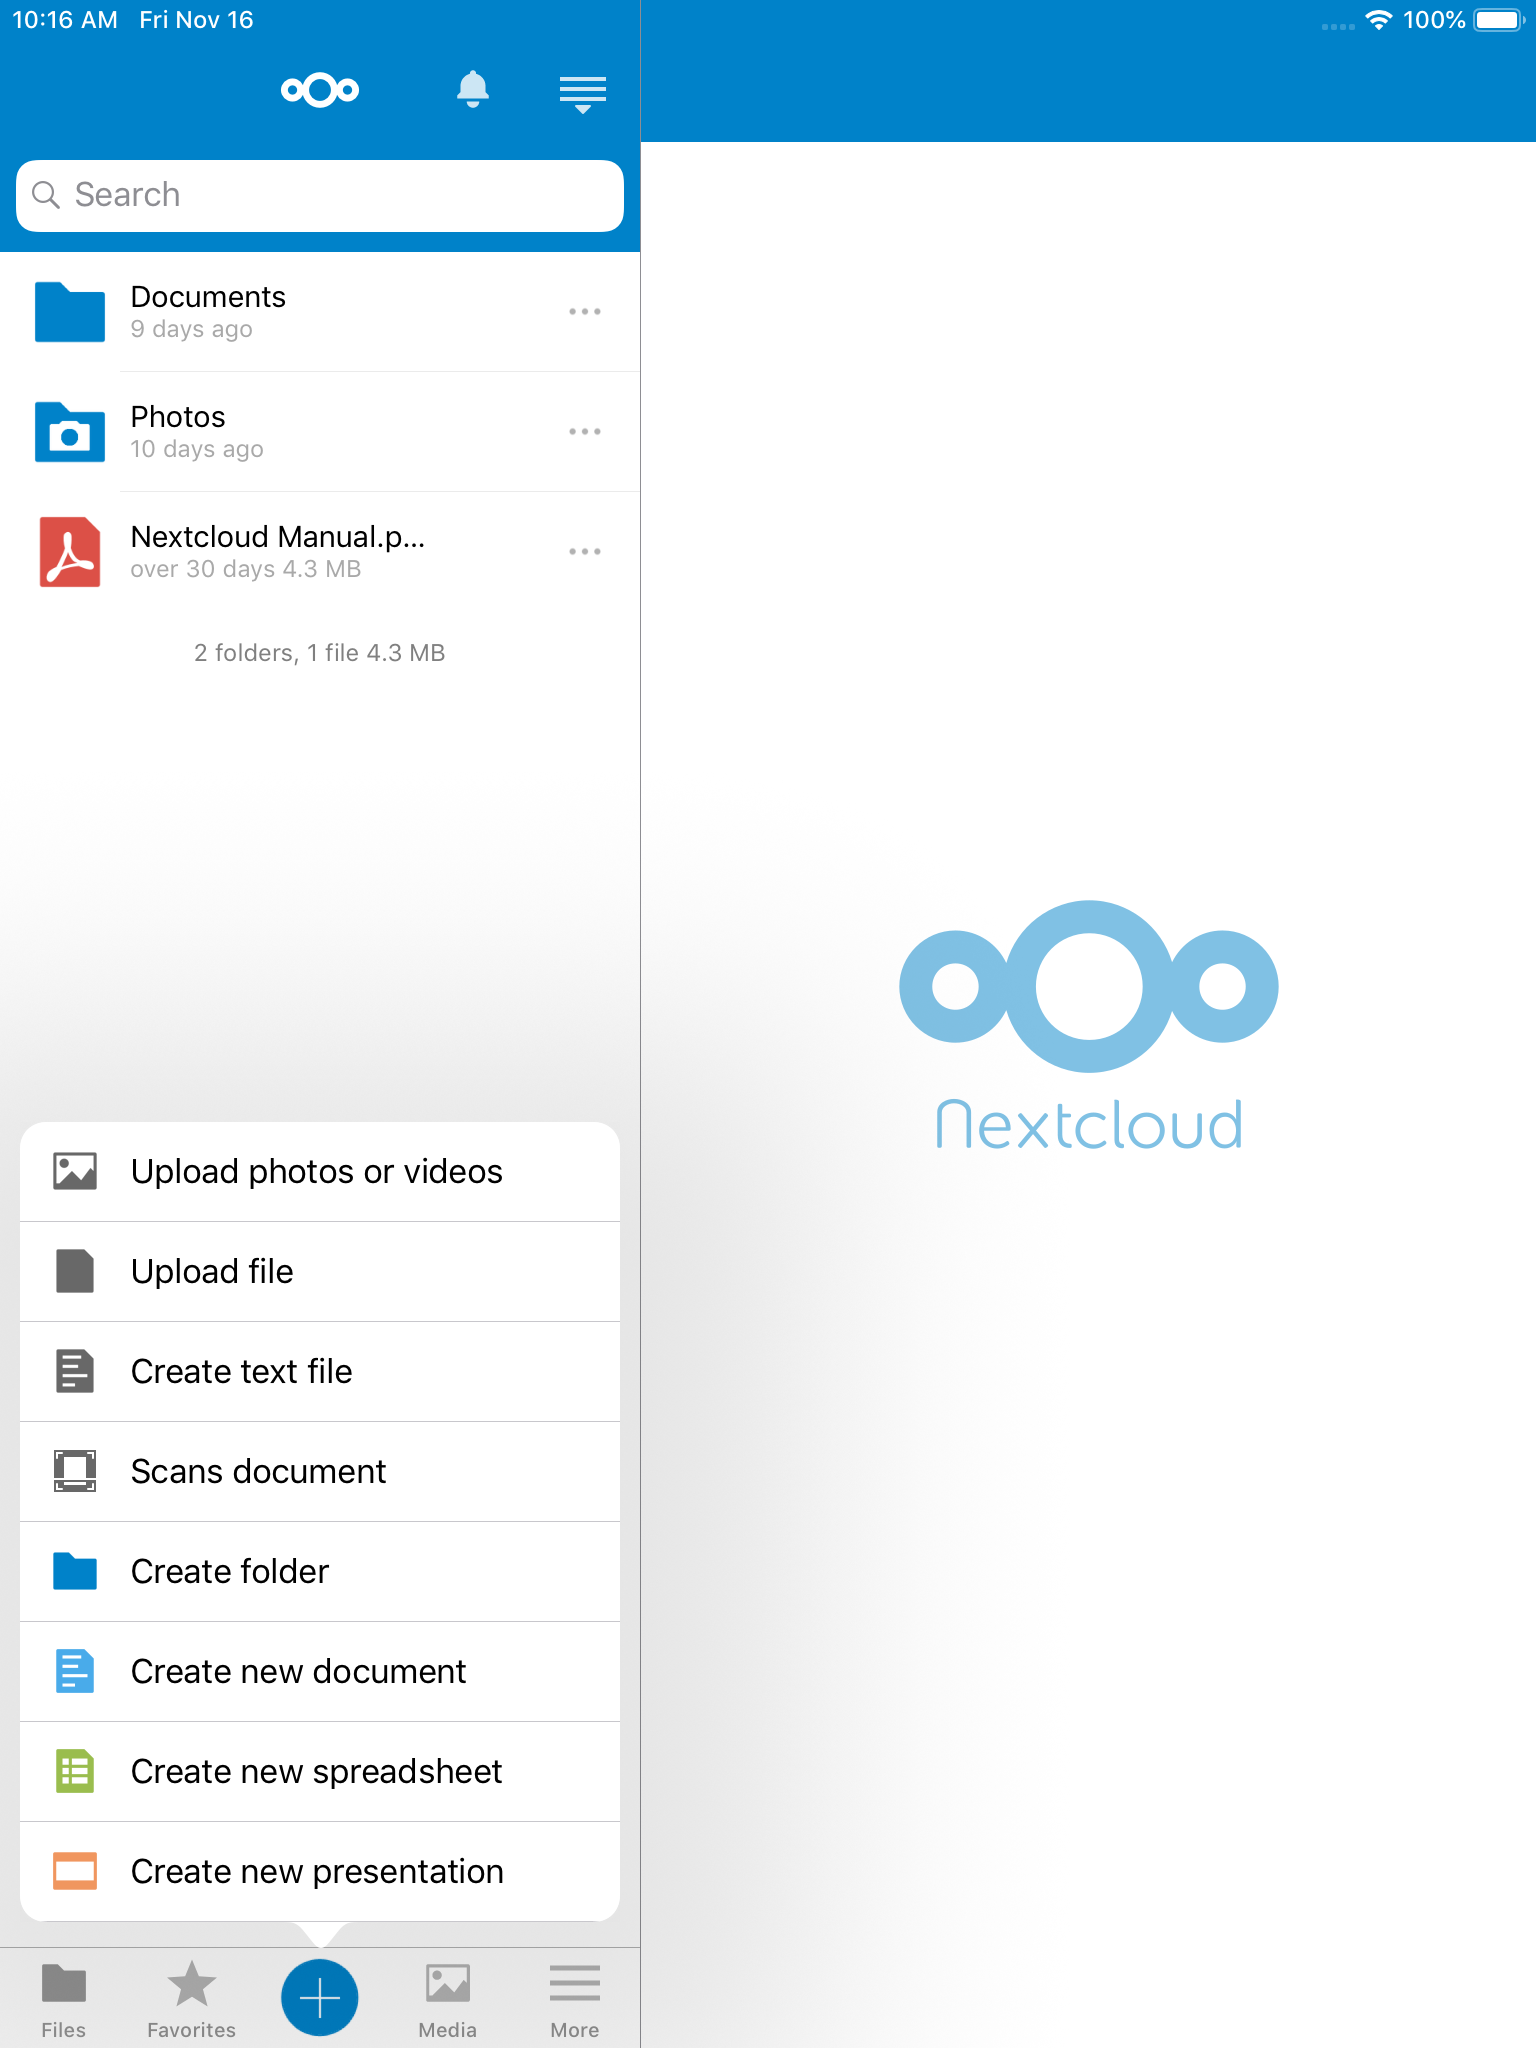Click the scanner icon
This screenshot has height=2048, width=1536.
point(75,1471)
